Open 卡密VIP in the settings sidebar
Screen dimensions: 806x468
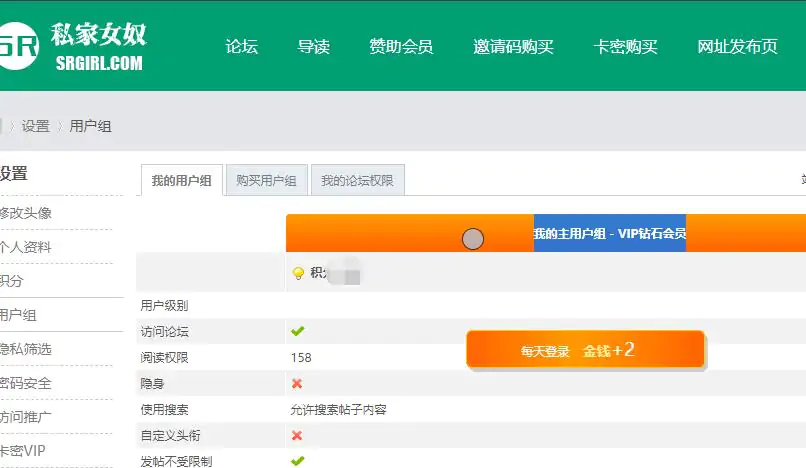23,451
